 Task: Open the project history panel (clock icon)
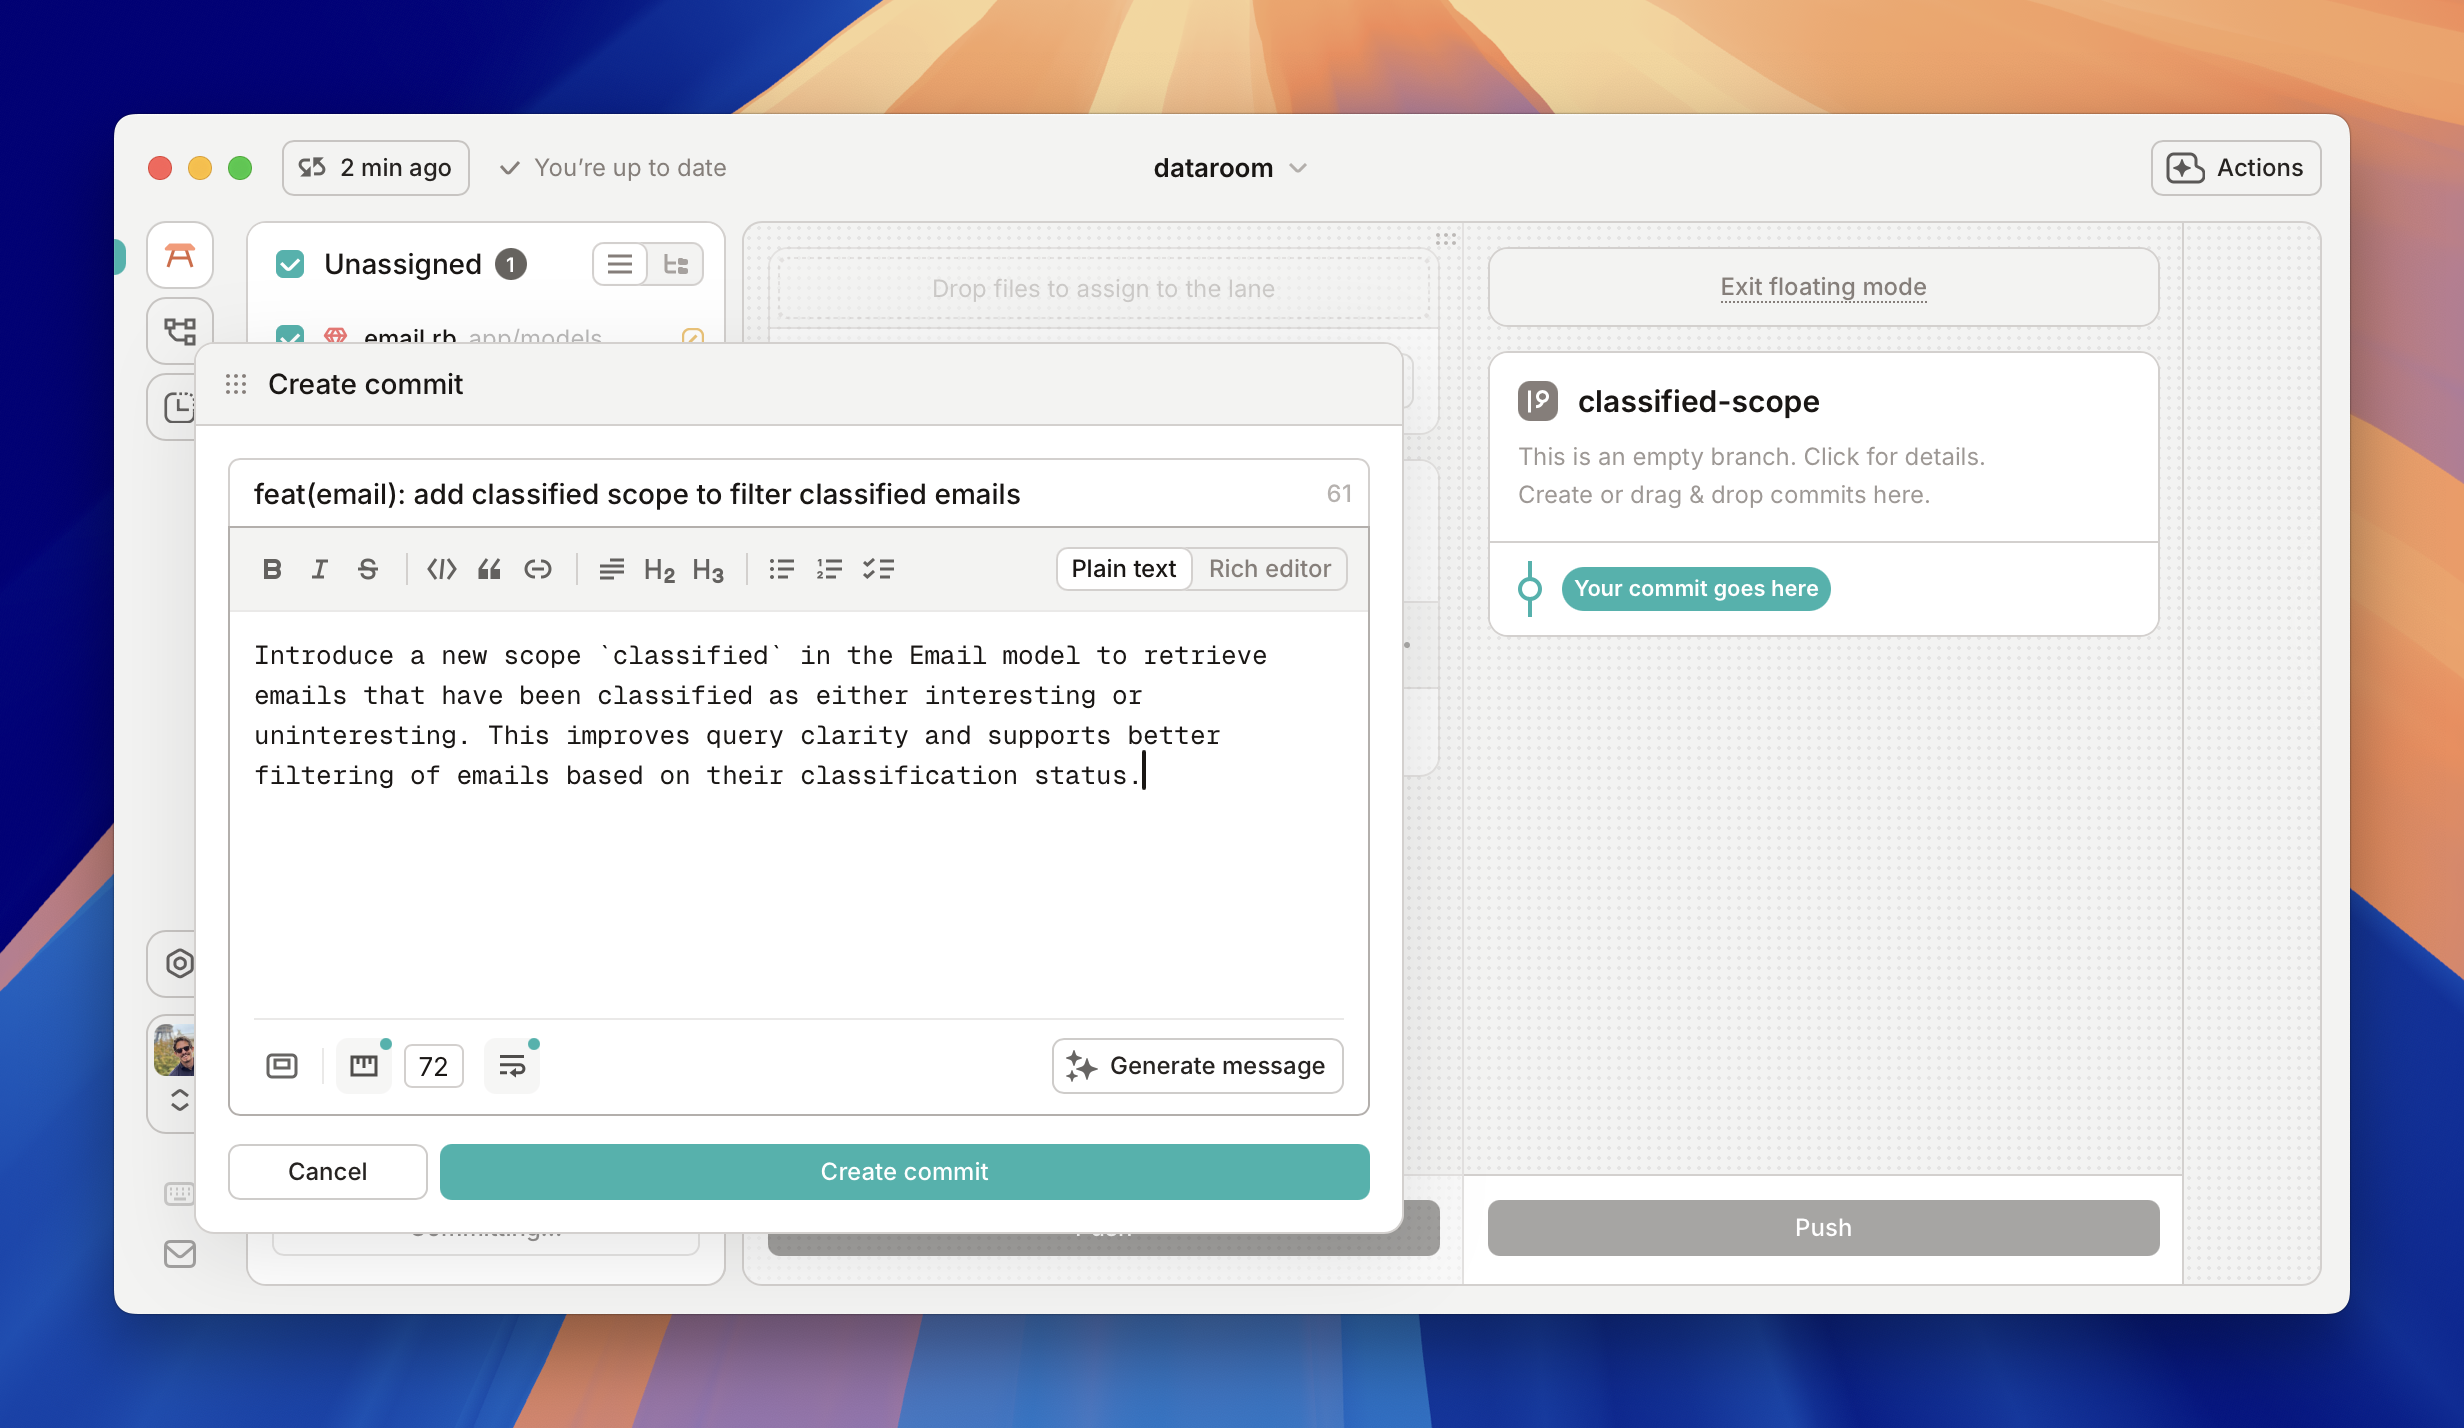[180, 406]
